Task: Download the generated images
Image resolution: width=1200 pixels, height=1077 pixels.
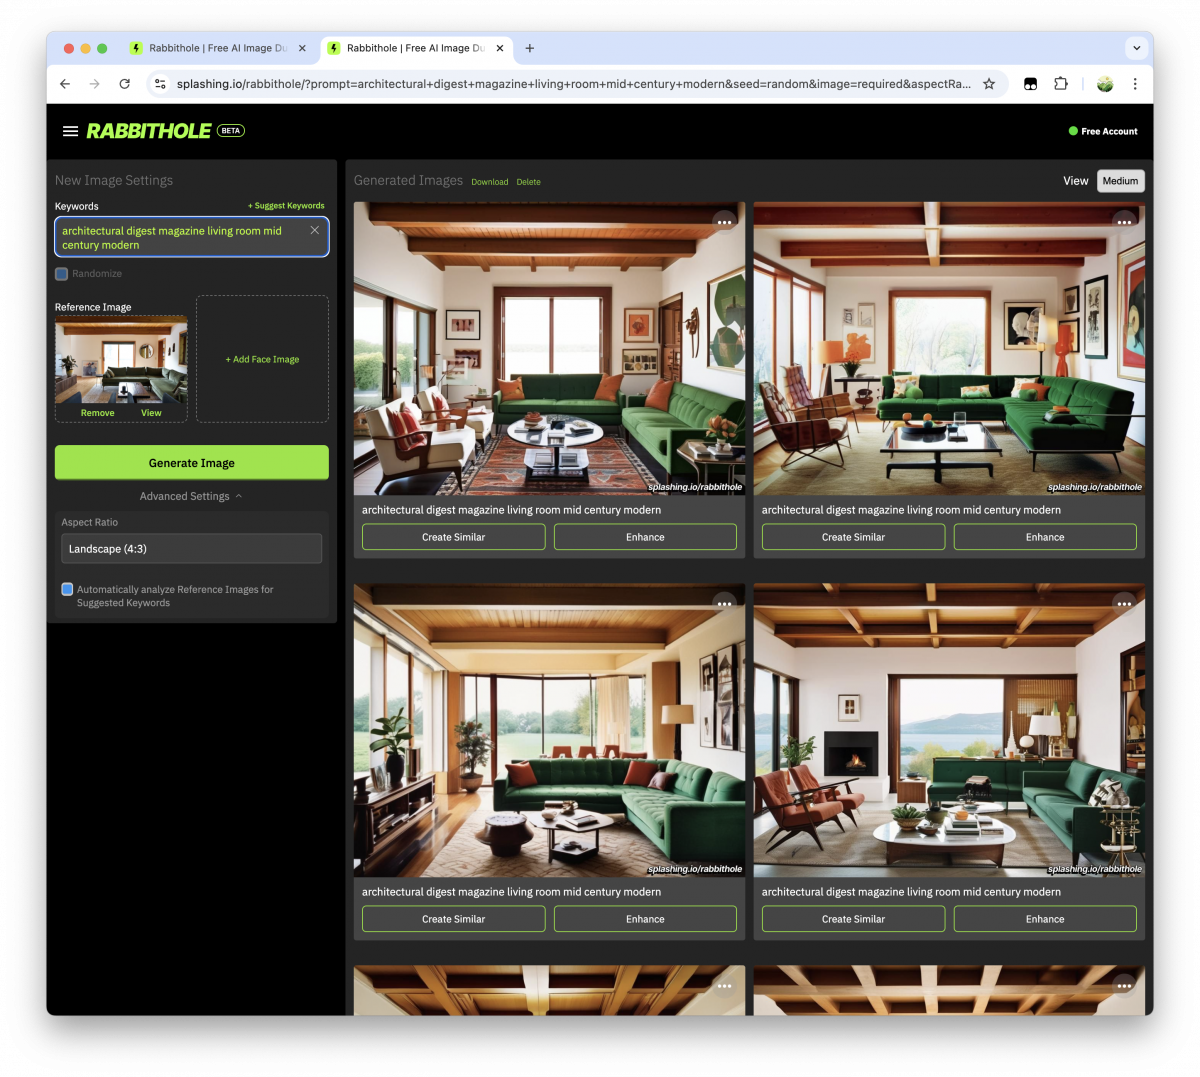Action: tap(490, 182)
